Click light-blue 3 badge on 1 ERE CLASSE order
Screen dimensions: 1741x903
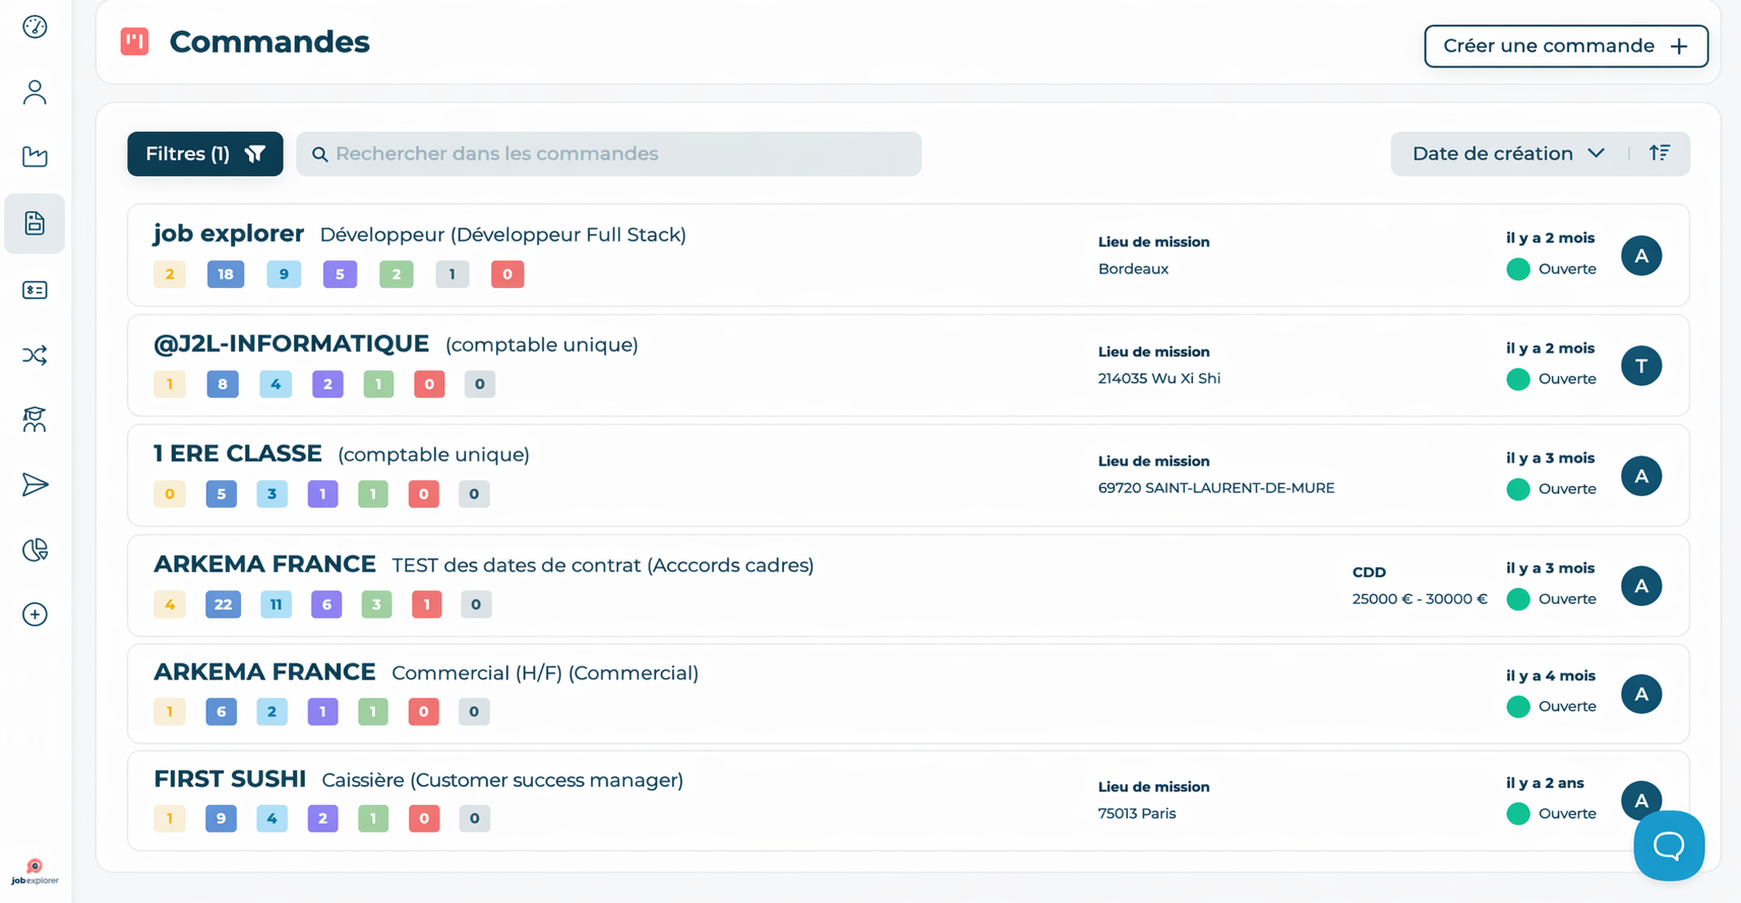click(272, 494)
